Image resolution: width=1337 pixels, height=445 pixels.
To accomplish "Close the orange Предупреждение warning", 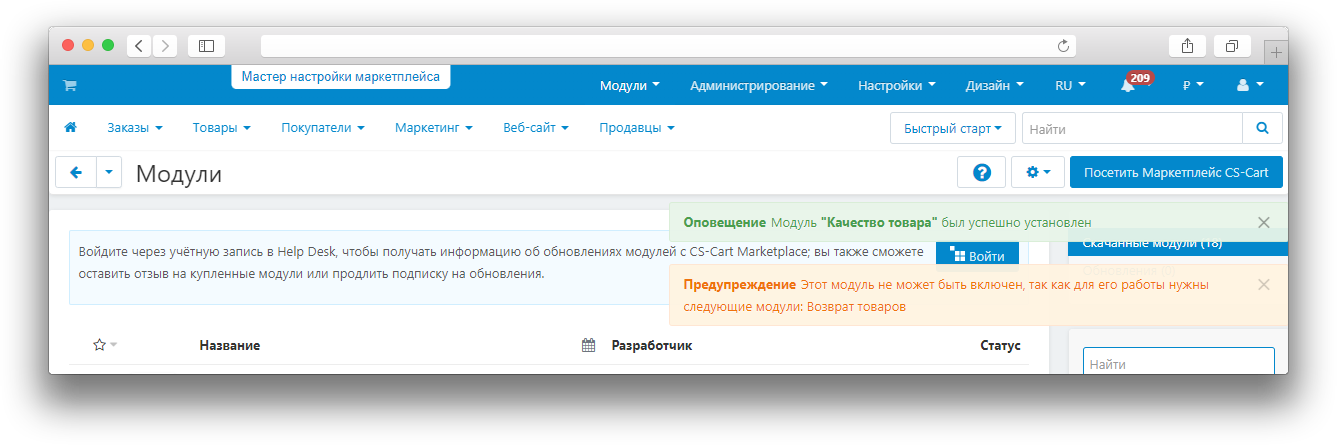I will pyautogui.click(x=1264, y=285).
